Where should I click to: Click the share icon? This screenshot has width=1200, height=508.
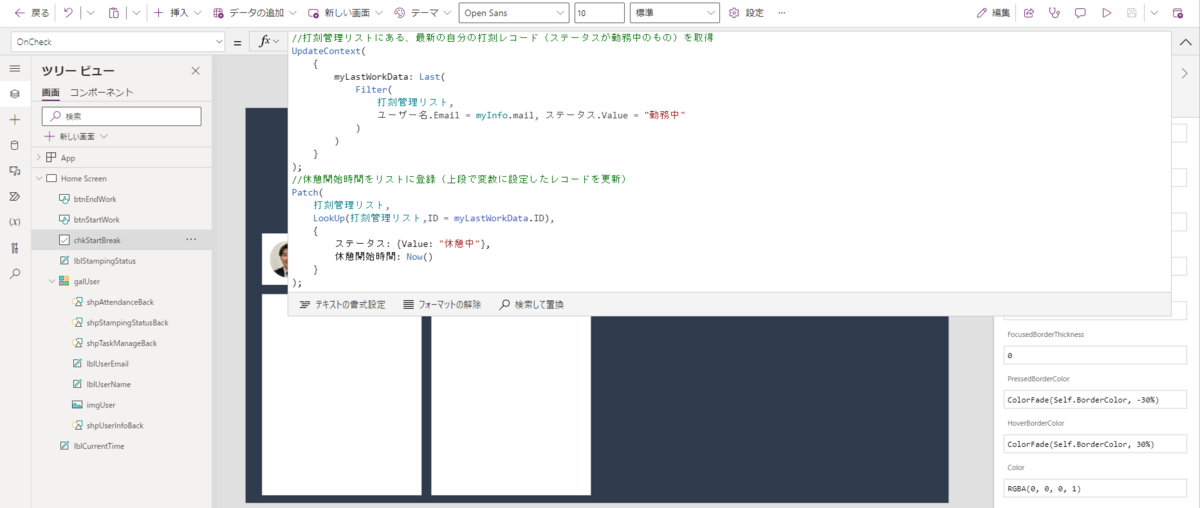(x=1030, y=13)
